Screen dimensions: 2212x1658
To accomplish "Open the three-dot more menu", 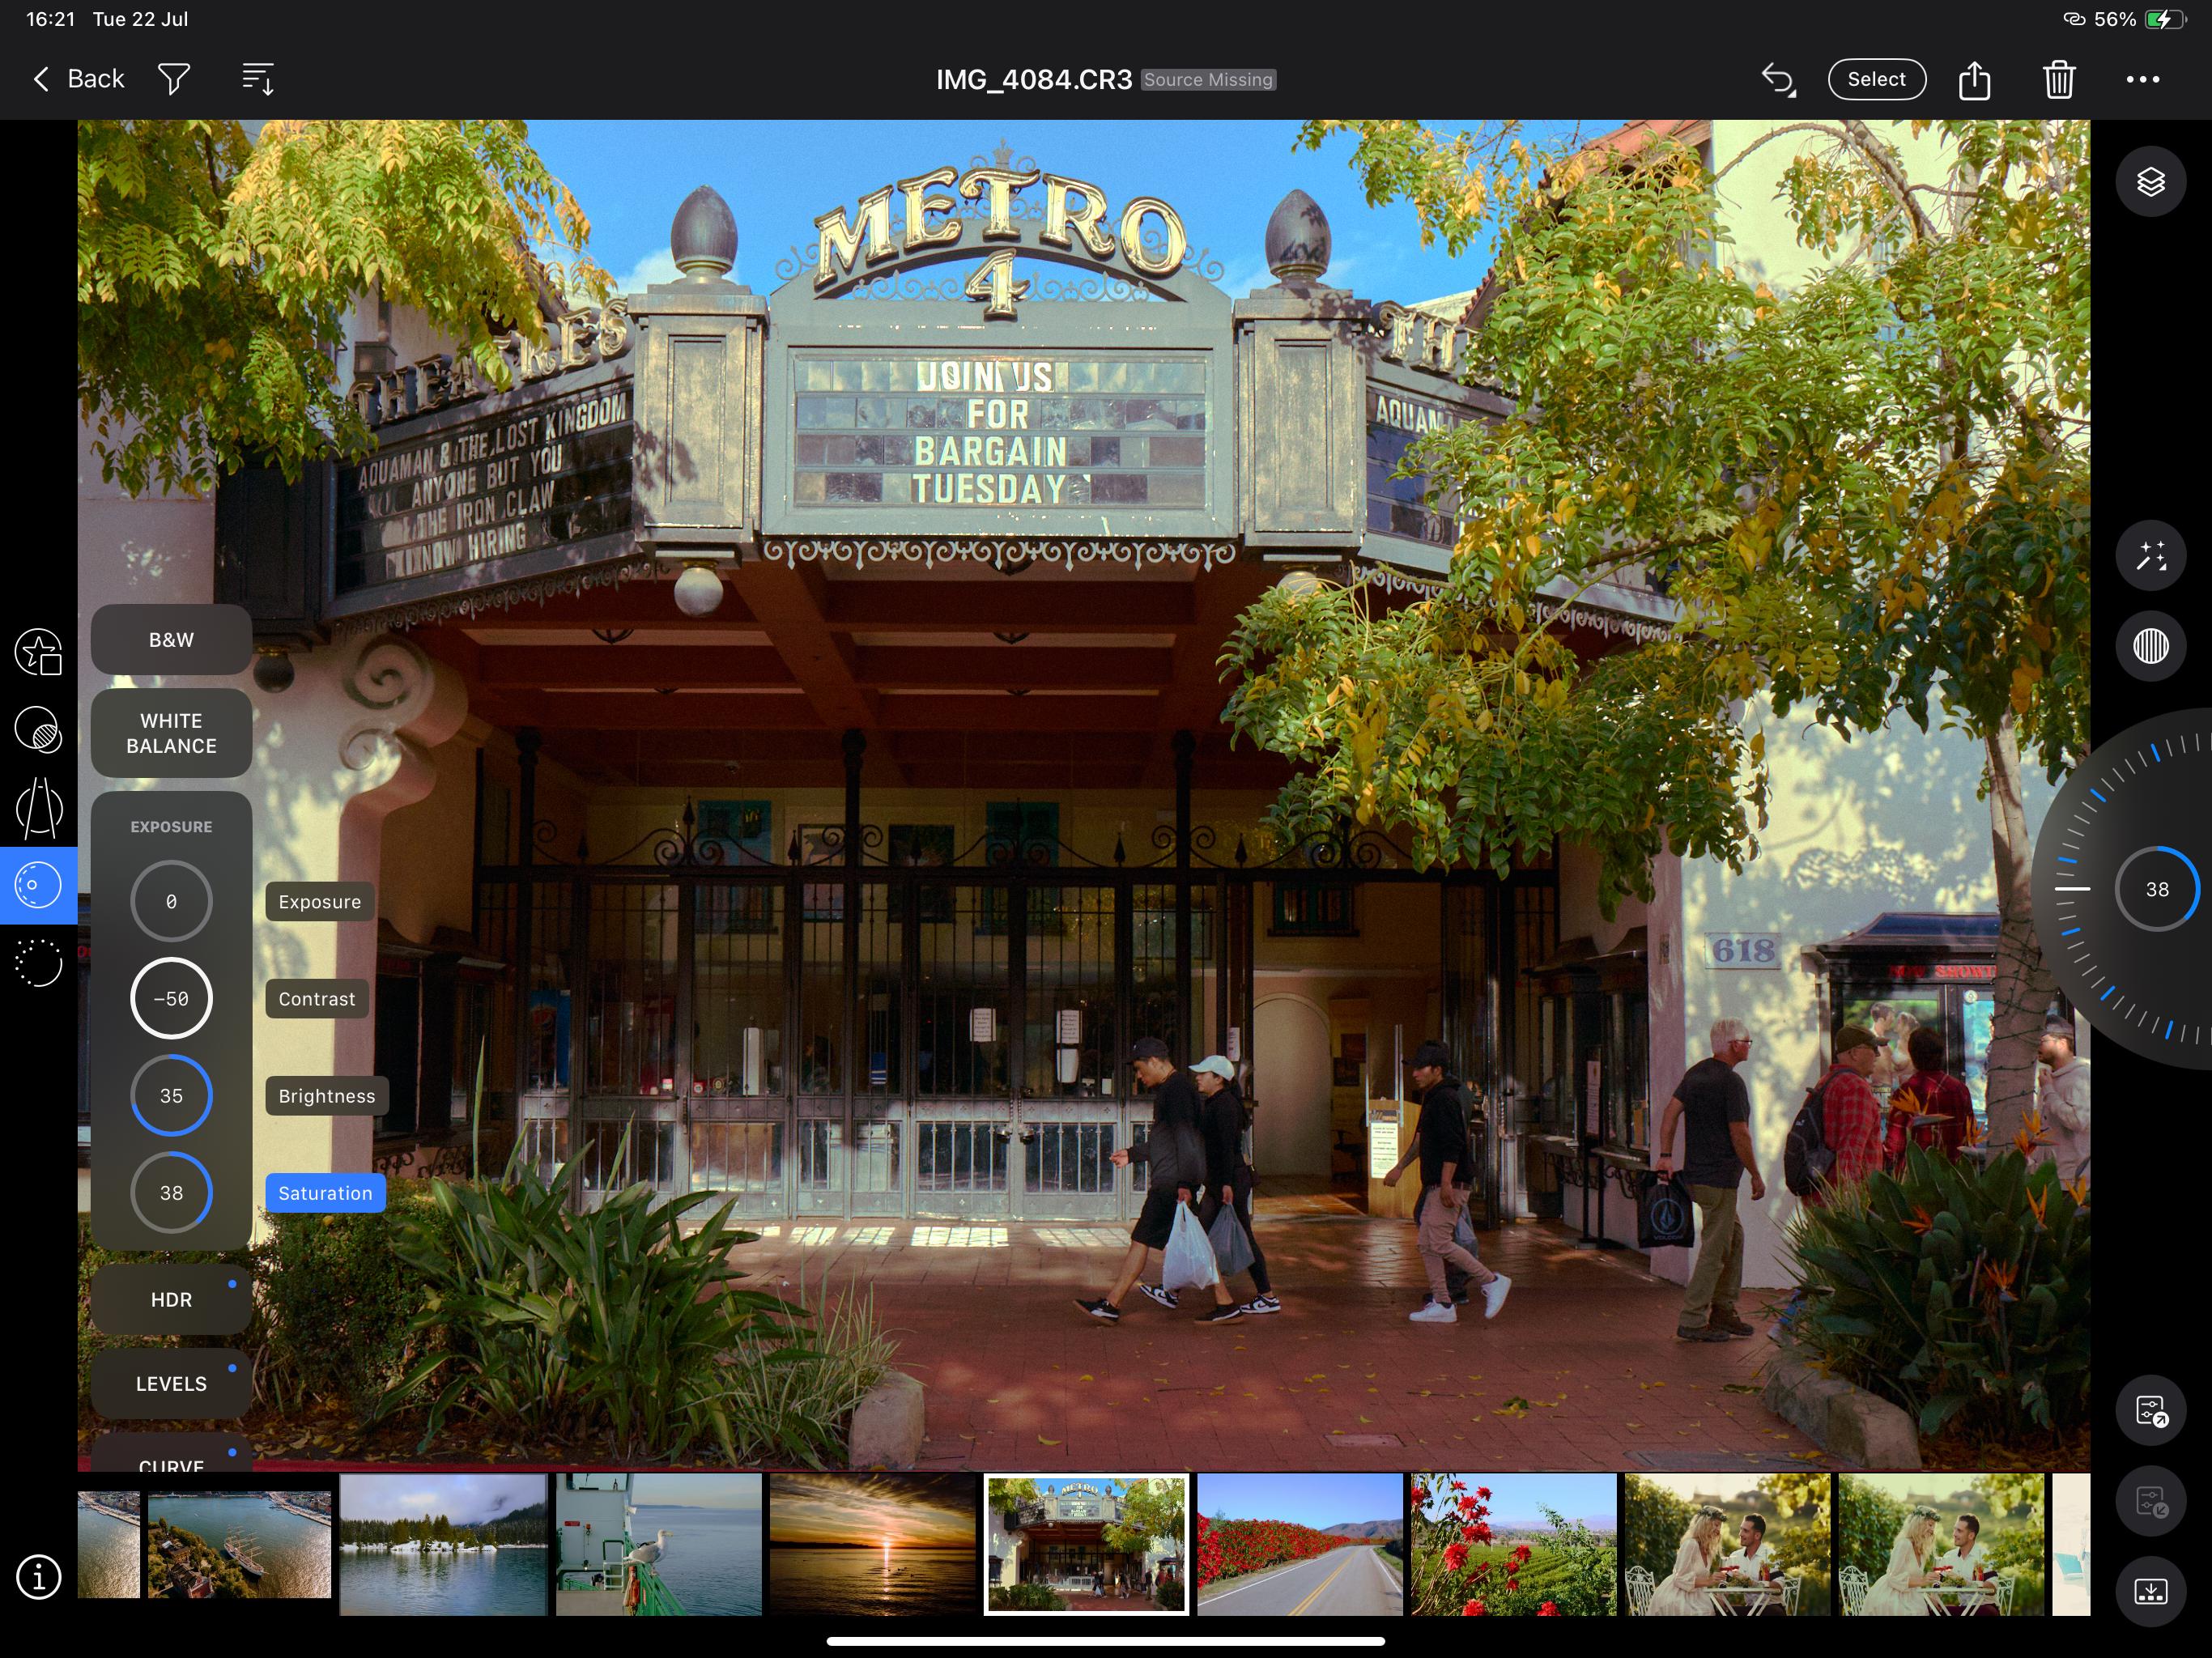I will pos(2142,79).
